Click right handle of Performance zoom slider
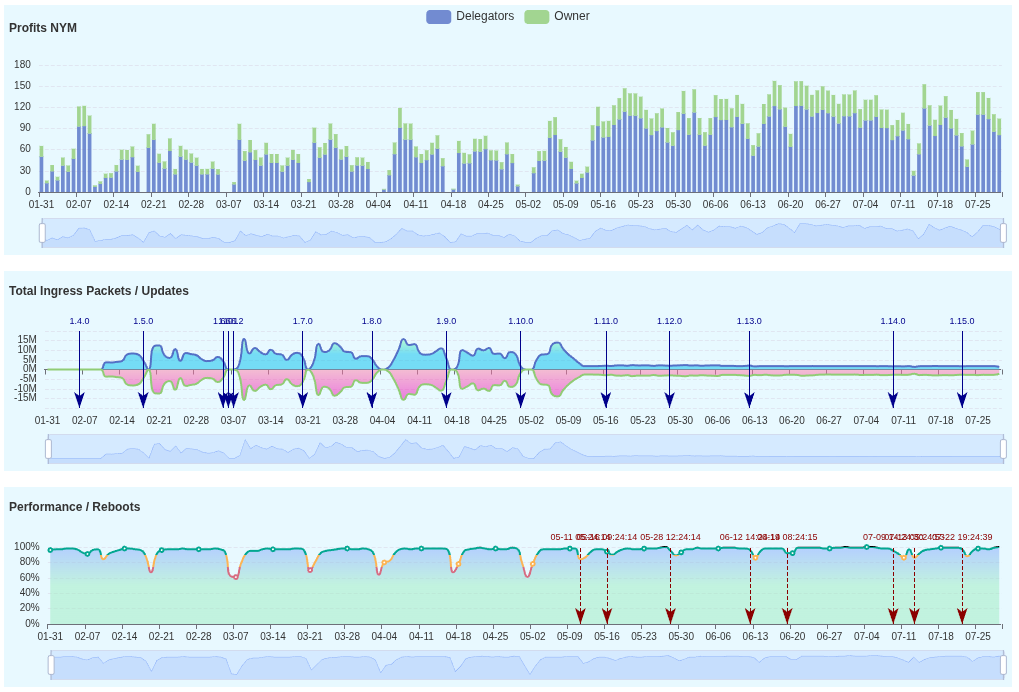This screenshot has height=692, width=1019. [x=1003, y=665]
